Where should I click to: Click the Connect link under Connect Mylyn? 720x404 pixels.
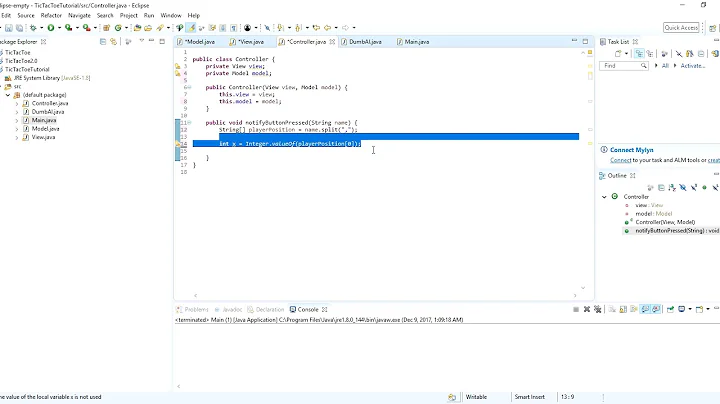click(620, 160)
